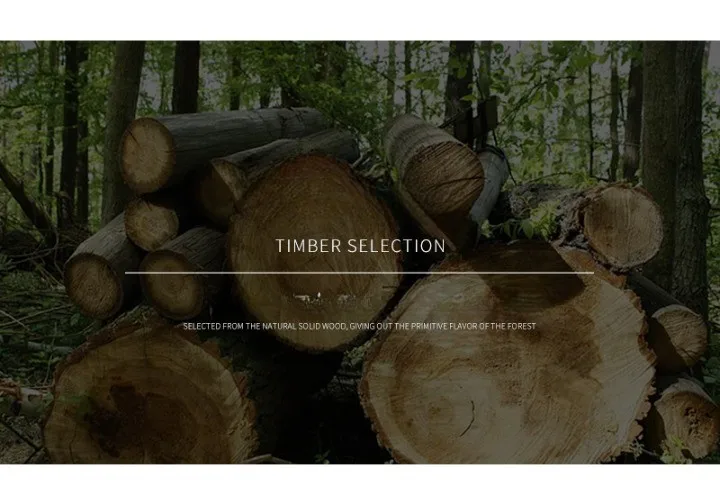Click the topmost log end at upper left

click(147, 155)
